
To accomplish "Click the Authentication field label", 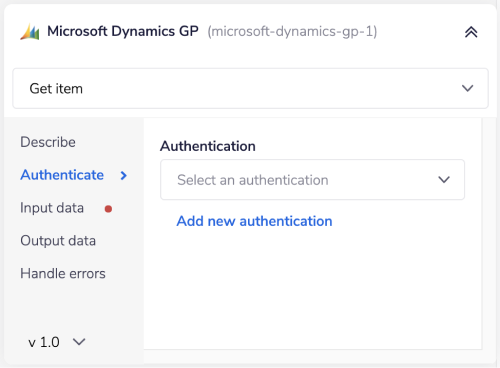I will pyautogui.click(x=208, y=146).
